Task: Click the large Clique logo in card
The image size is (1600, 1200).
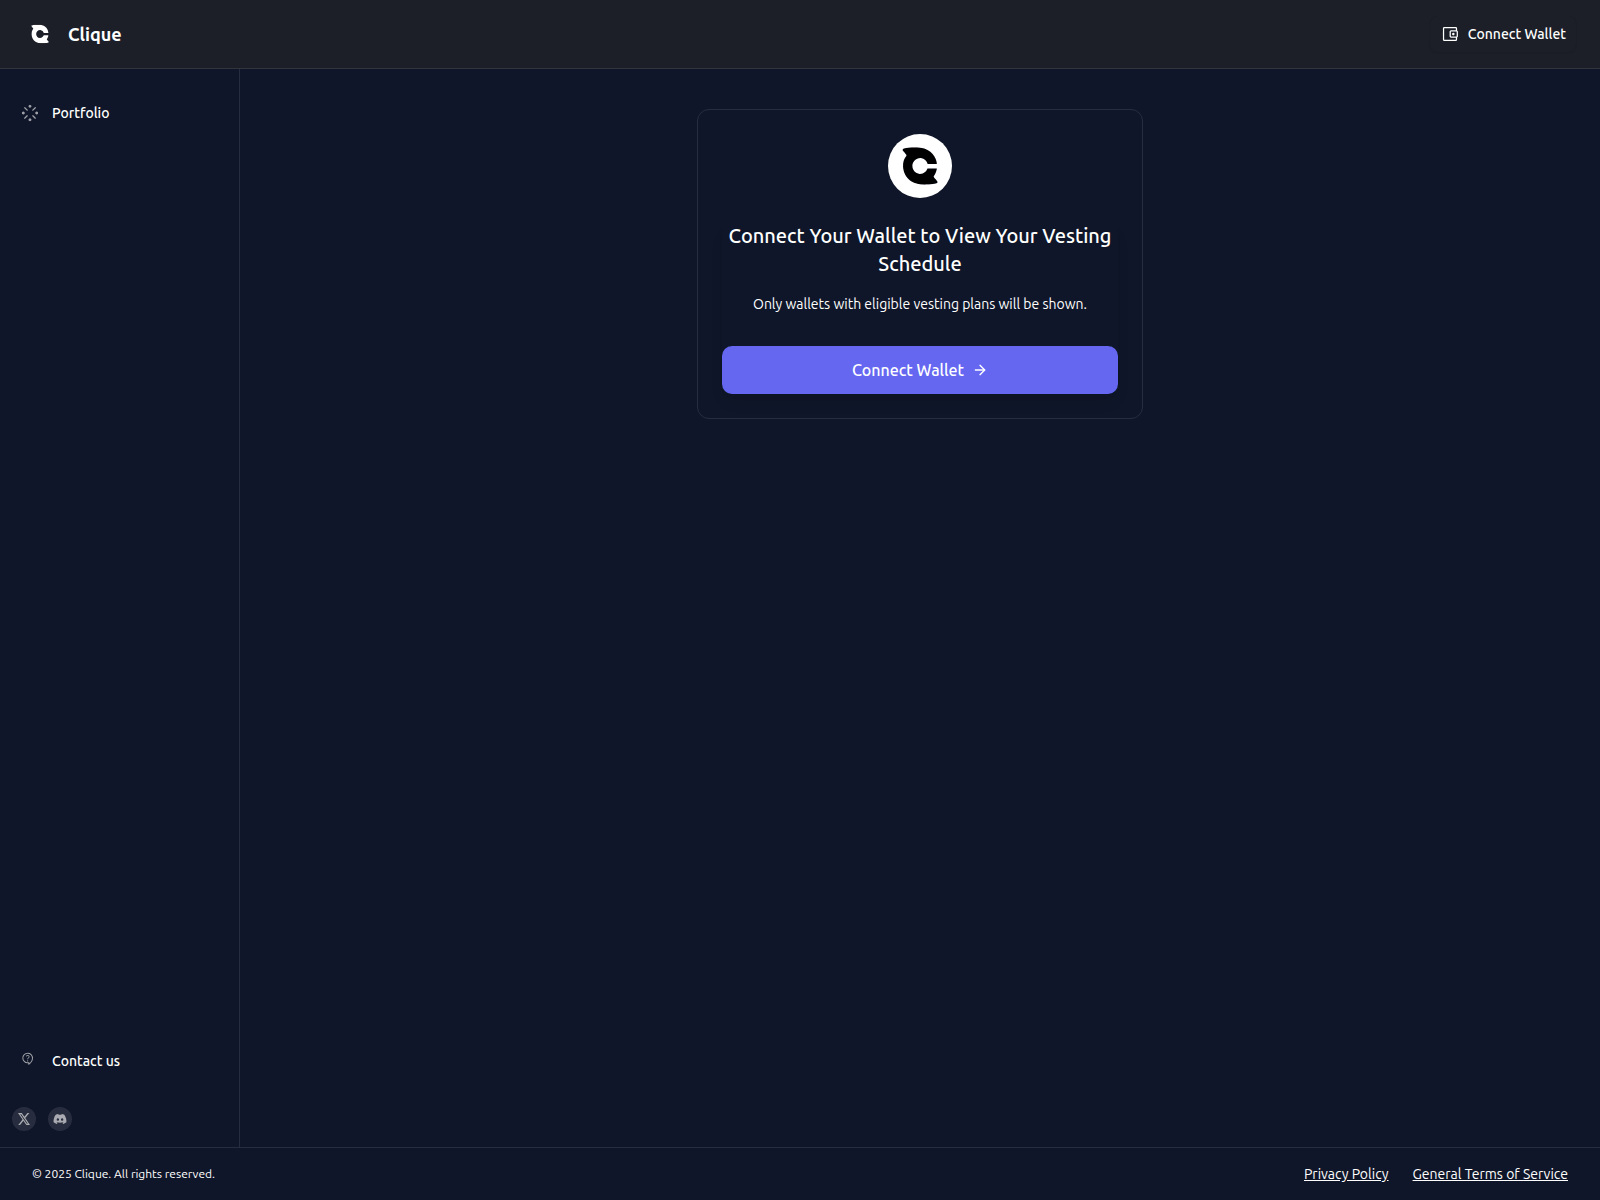Action: tap(920, 166)
